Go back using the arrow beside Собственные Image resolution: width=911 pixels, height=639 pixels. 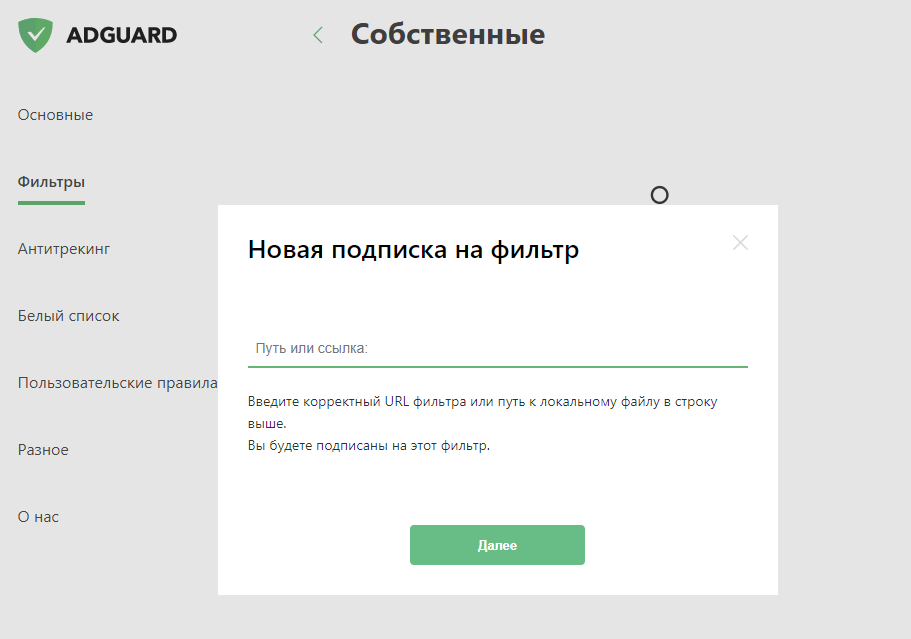(x=318, y=36)
